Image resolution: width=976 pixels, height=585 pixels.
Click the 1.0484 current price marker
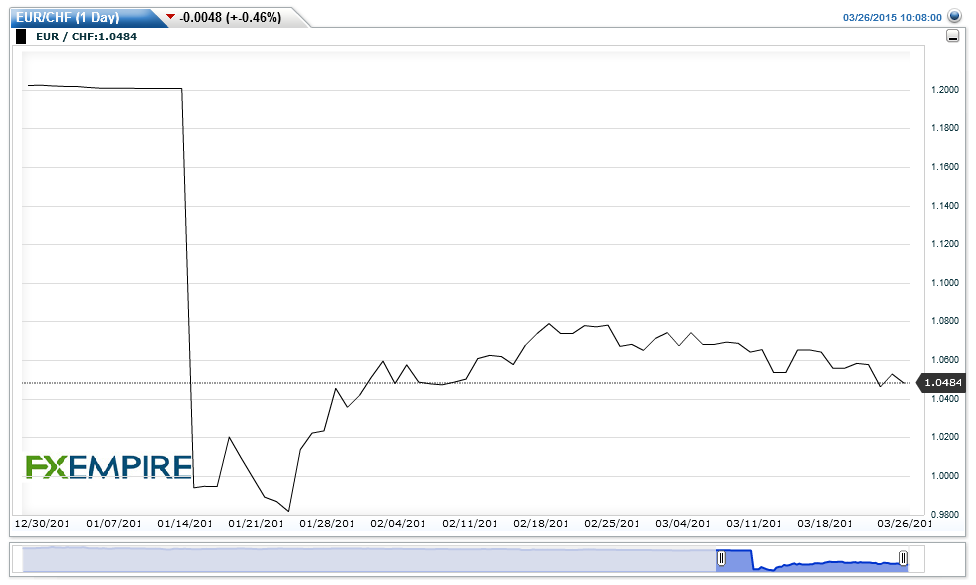[942, 383]
